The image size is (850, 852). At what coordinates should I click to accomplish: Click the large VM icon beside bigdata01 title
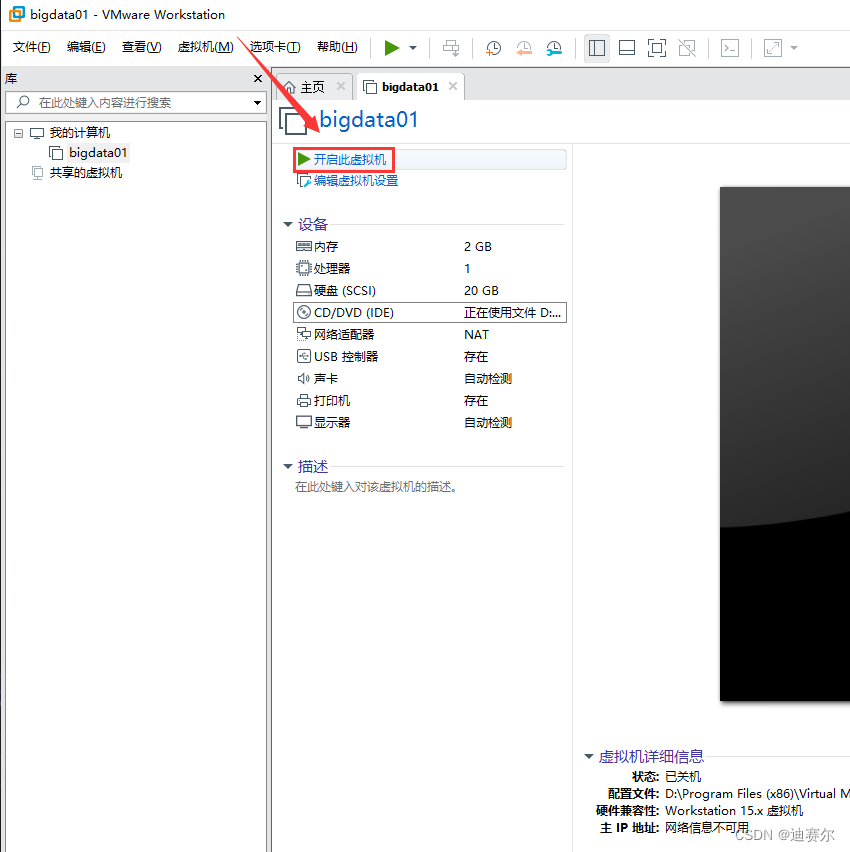click(x=293, y=120)
